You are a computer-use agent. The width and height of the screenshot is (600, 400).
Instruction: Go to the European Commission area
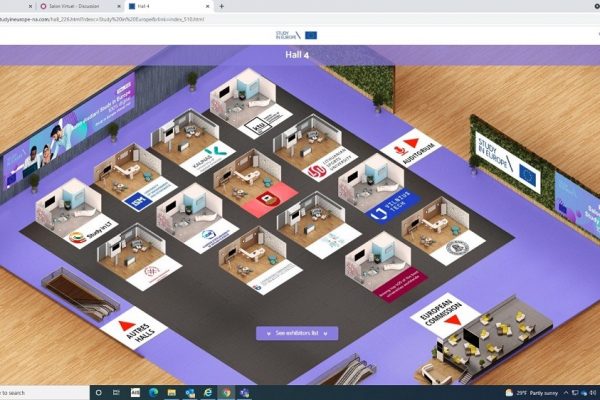(444, 314)
